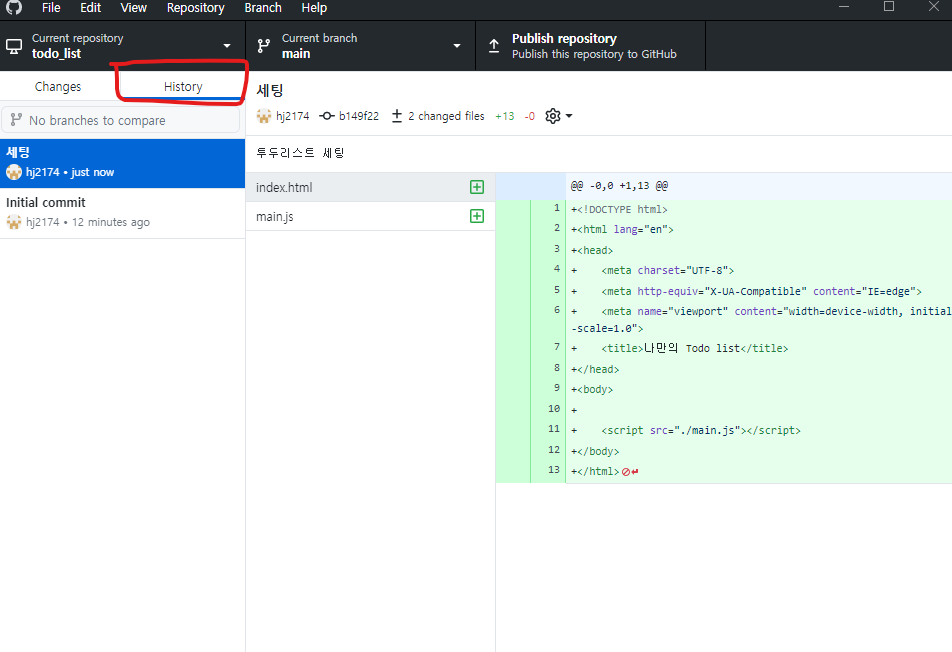Click branch icon in compare field
The height and width of the screenshot is (652, 952).
point(16,120)
